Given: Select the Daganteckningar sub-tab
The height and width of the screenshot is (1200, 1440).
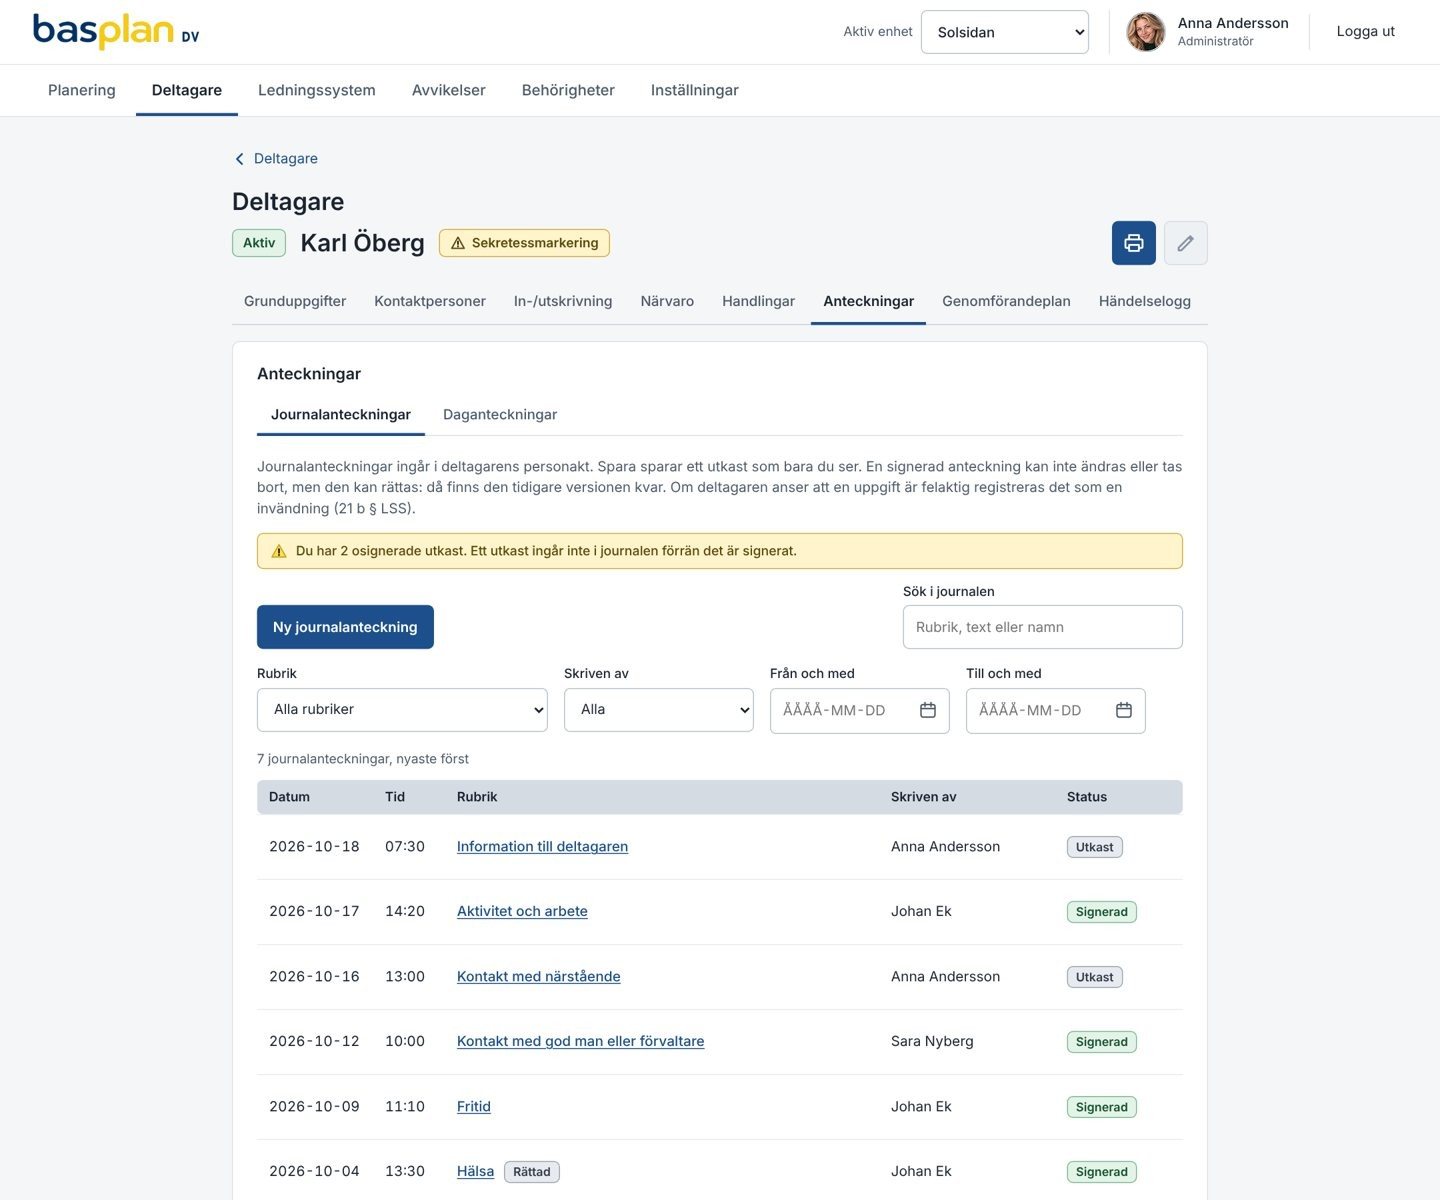Looking at the screenshot, I should tap(500, 414).
